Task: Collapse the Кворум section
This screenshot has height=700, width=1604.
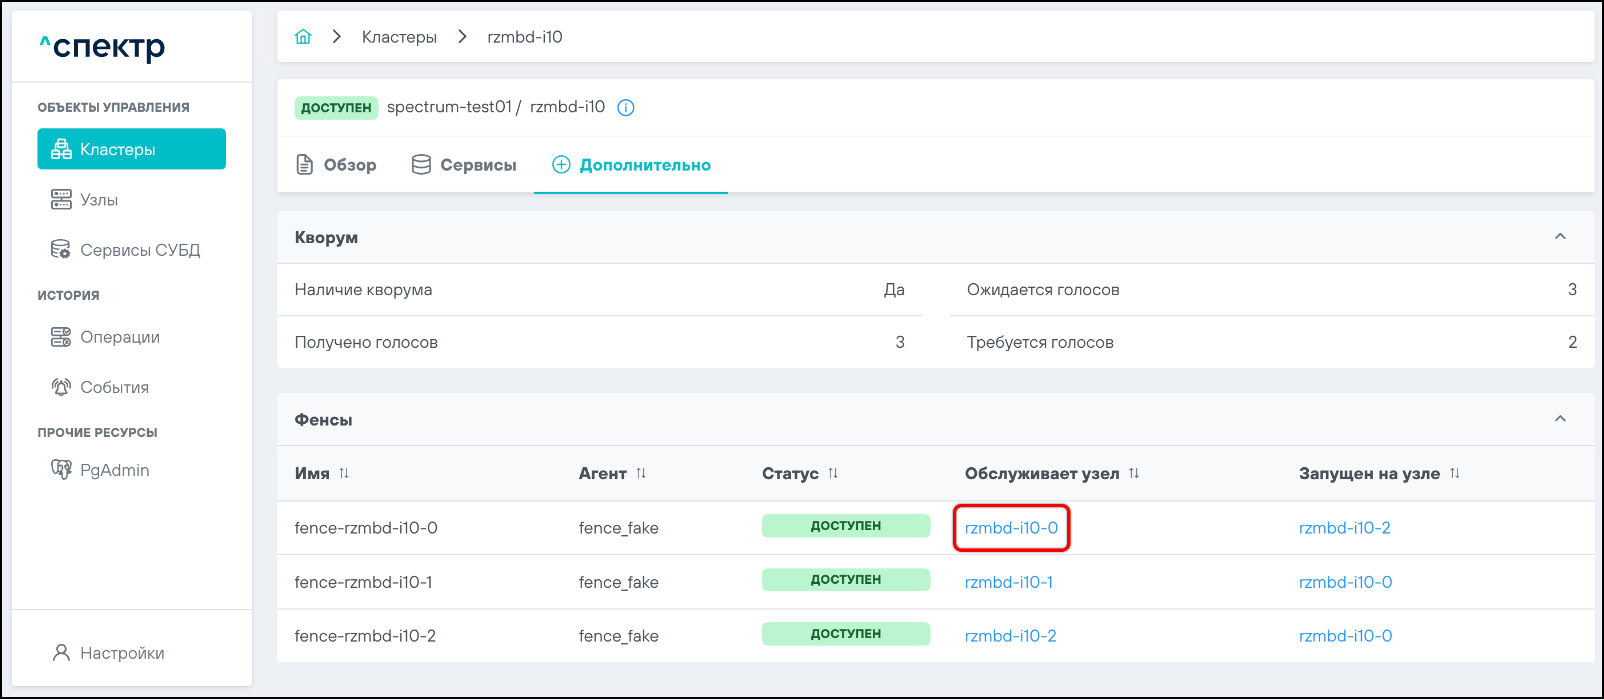Action: [1560, 237]
